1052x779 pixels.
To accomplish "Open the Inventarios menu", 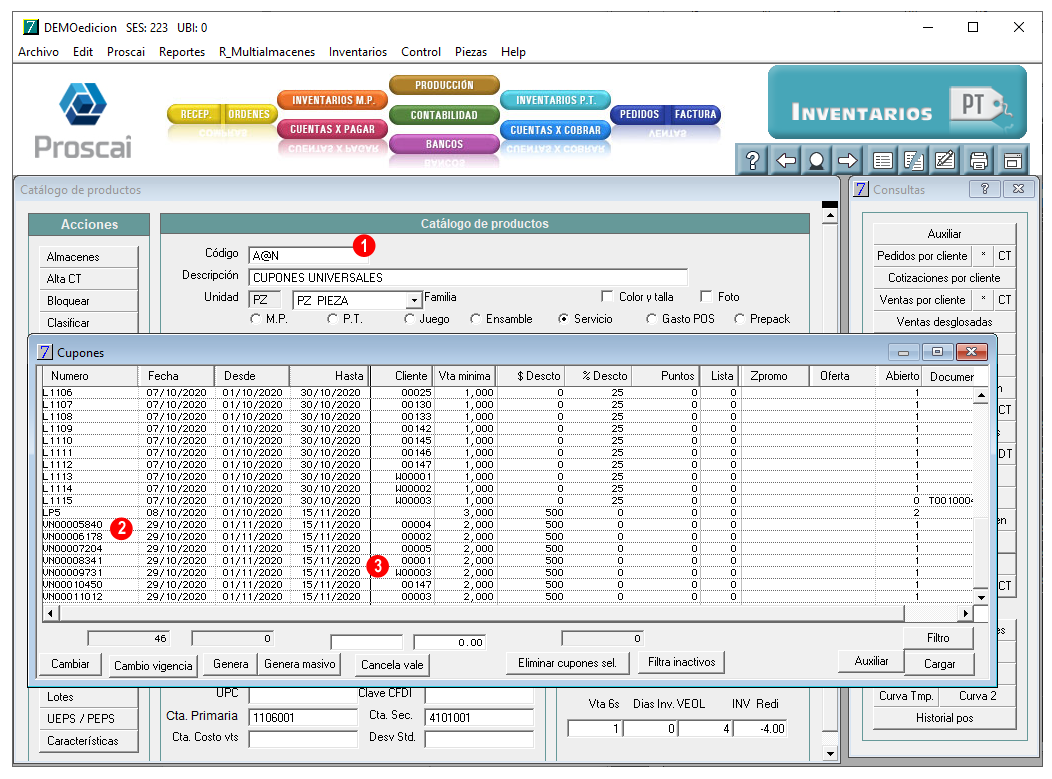I will tap(358, 52).
